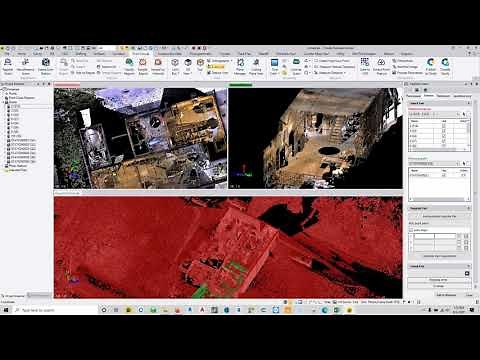Open the second combo box in the right panel

[434, 163]
